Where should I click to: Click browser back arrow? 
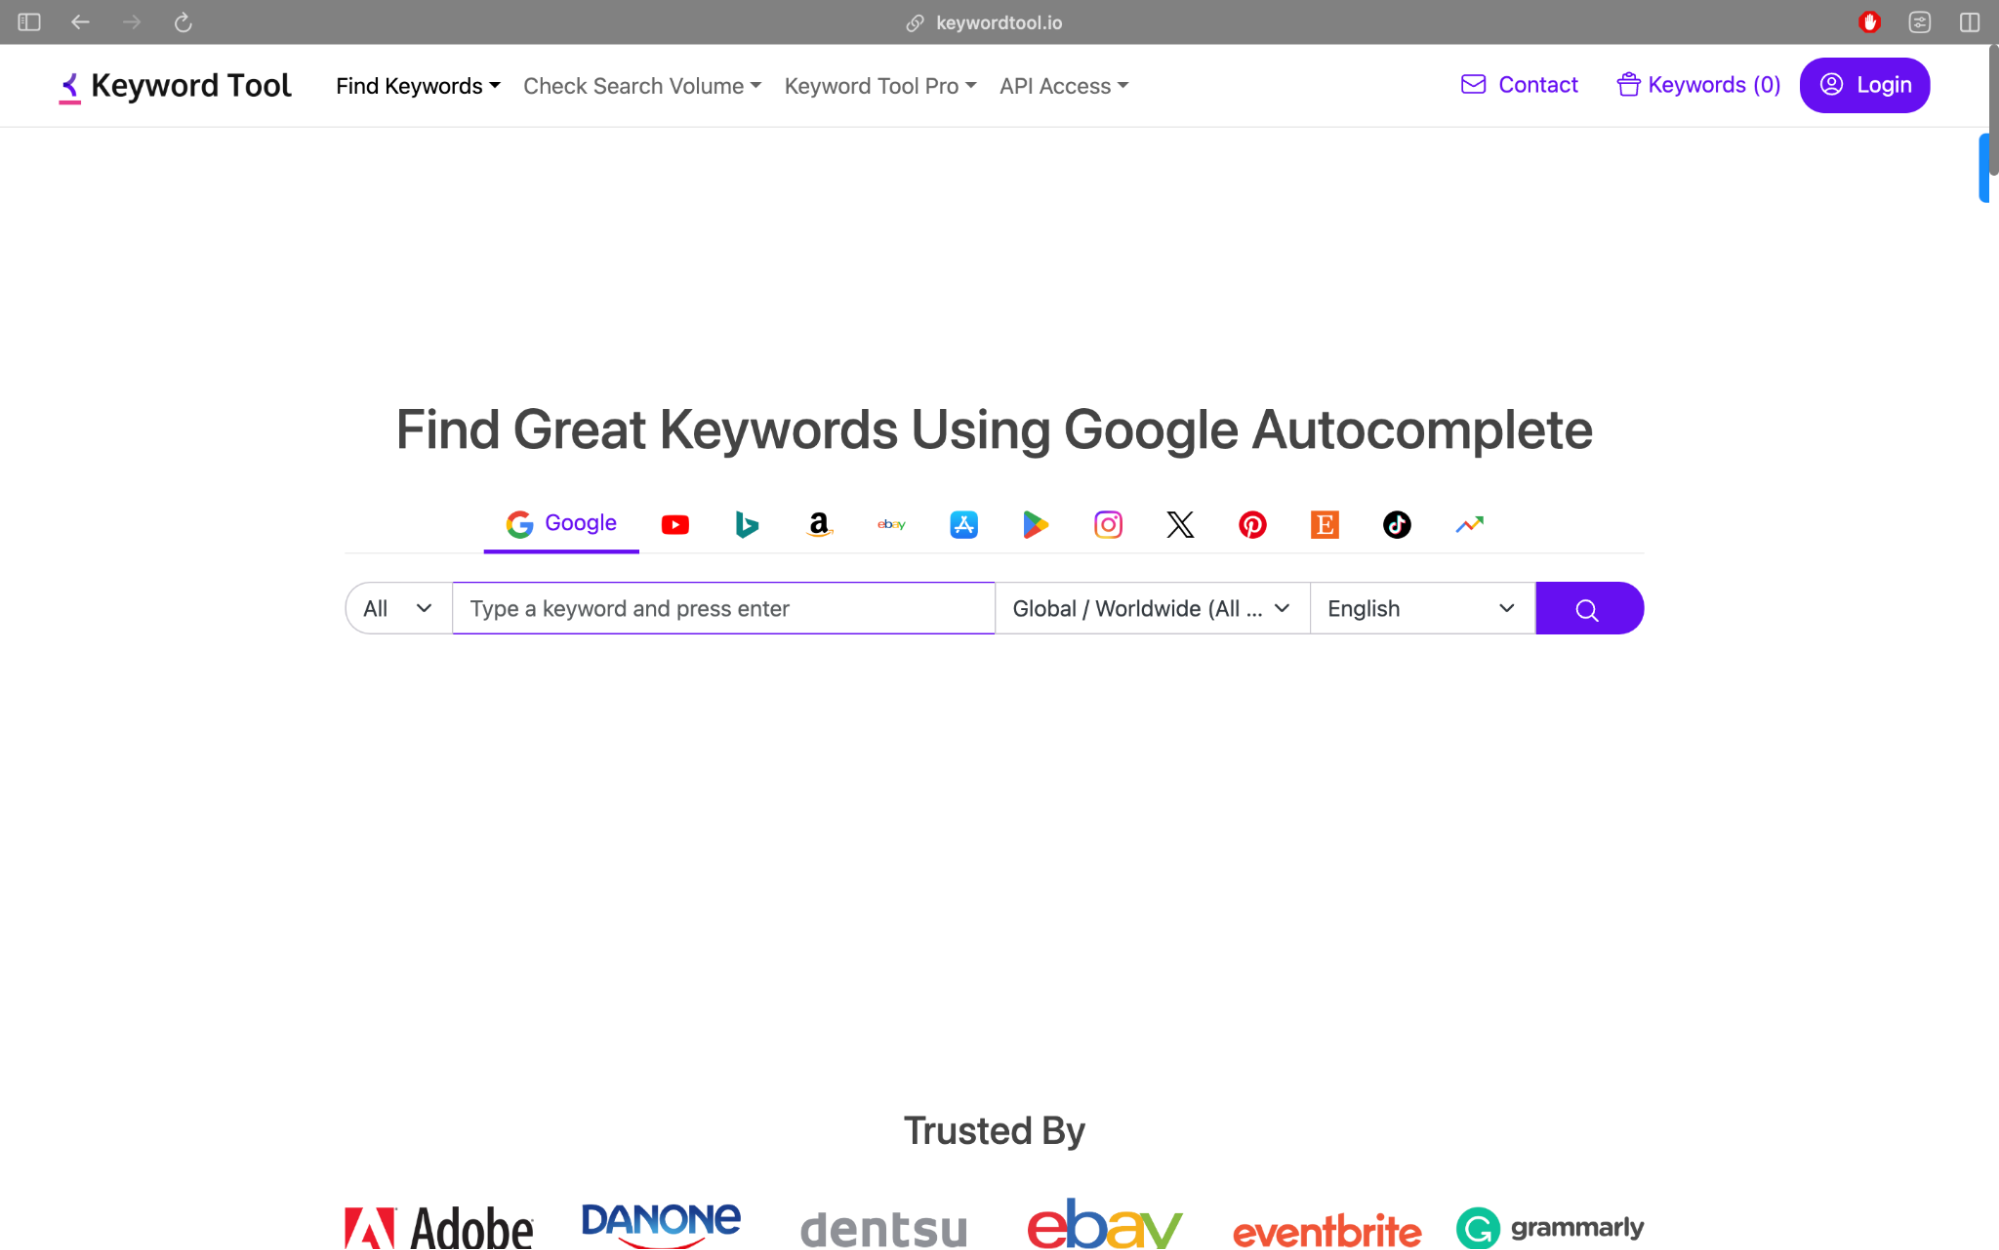tap(80, 22)
